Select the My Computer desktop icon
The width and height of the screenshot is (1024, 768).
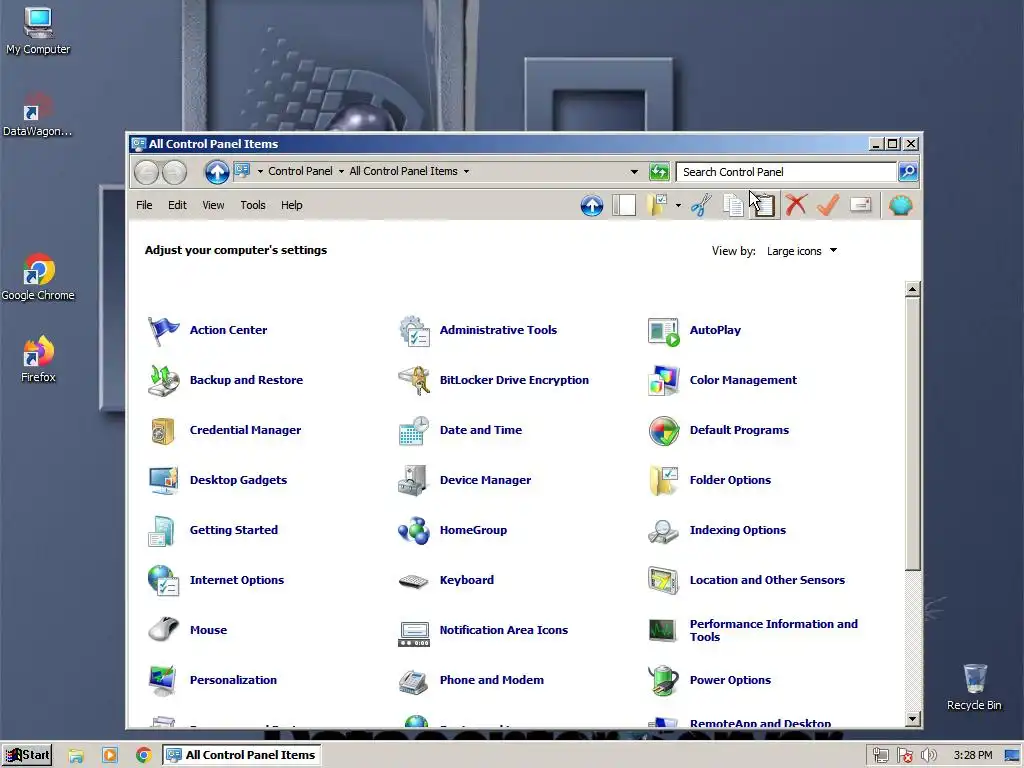pyautogui.click(x=38, y=31)
